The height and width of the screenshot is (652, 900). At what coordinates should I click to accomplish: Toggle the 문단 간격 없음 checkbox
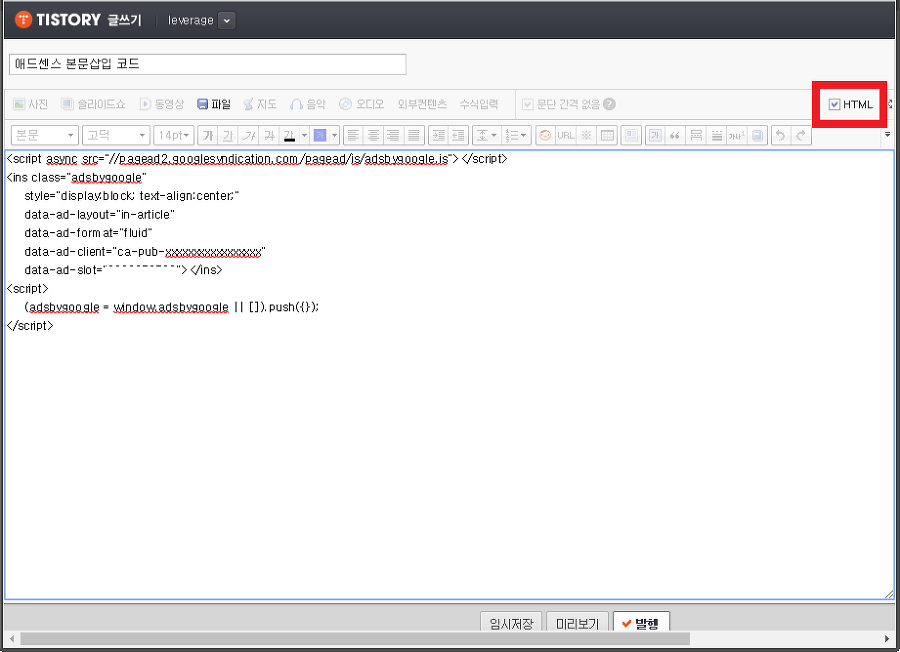coord(527,104)
